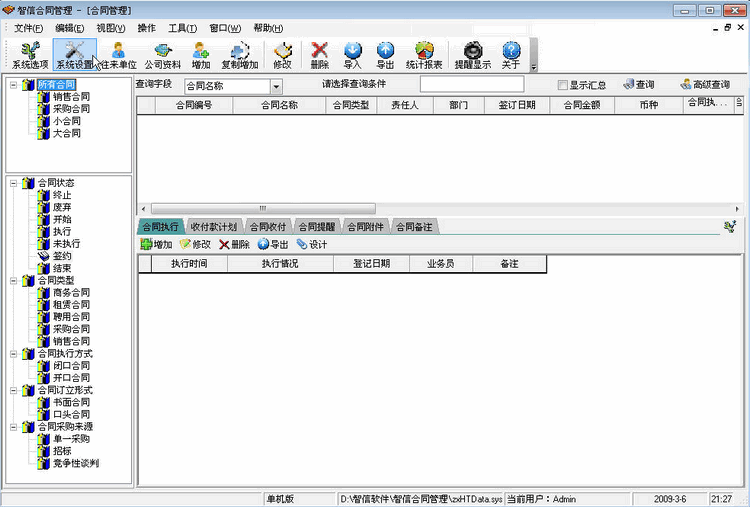750x507 pixels.
Task: Switch to the 收付款计划 tab
Action: click(x=213, y=227)
